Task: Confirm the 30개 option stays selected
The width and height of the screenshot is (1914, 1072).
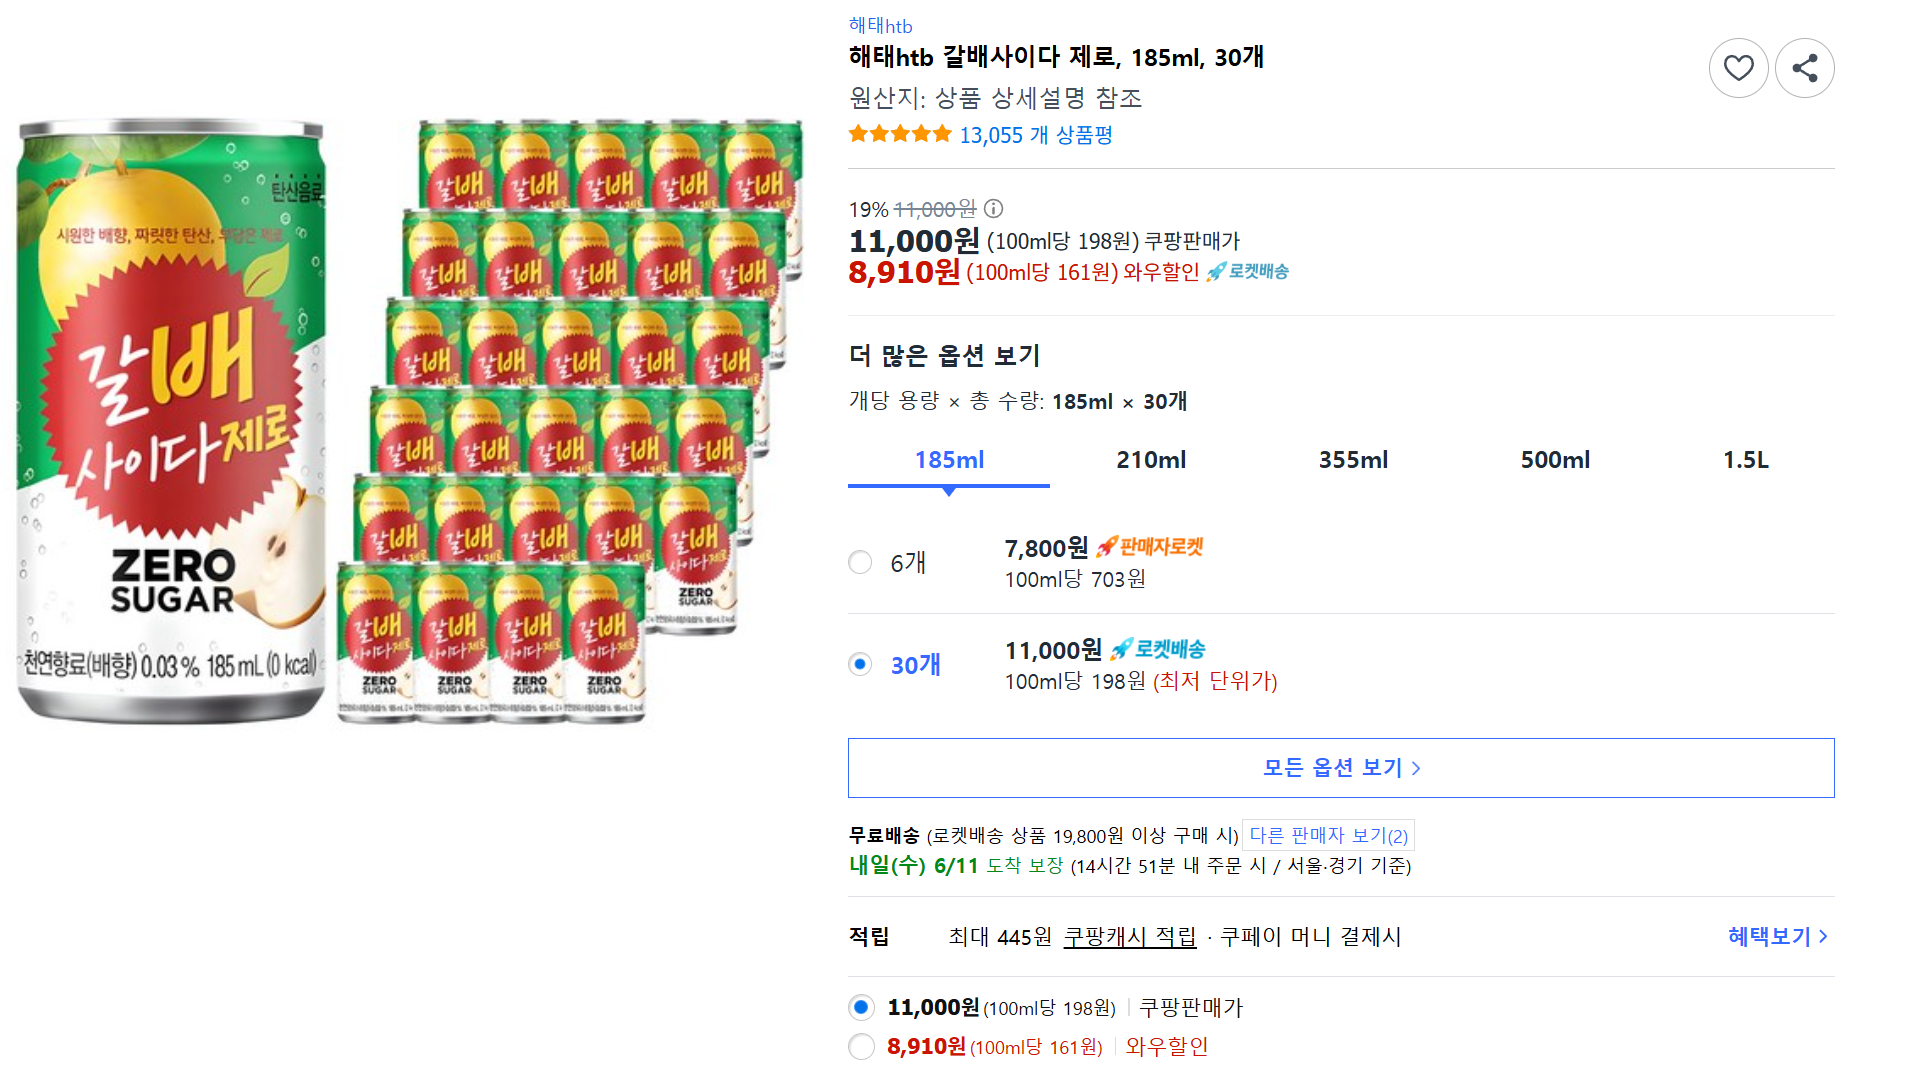Action: pos(860,663)
